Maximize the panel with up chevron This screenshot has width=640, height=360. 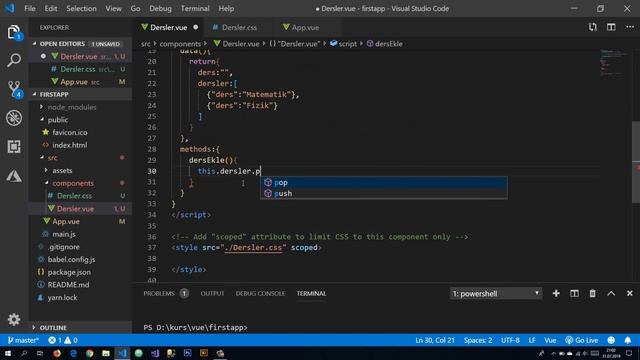[611, 293]
